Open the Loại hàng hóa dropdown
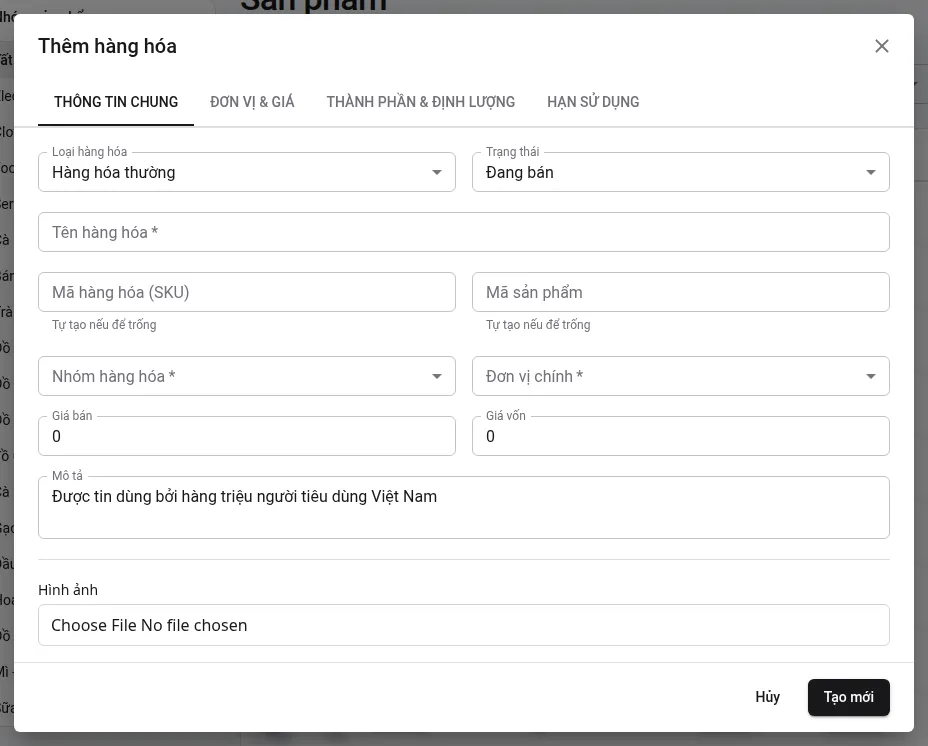This screenshot has height=746, width=928. 247,172
